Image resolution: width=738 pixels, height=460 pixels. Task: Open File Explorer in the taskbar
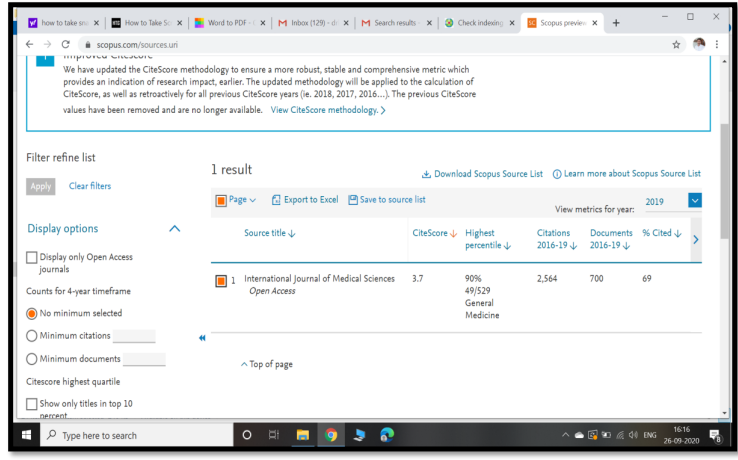[x=302, y=435]
